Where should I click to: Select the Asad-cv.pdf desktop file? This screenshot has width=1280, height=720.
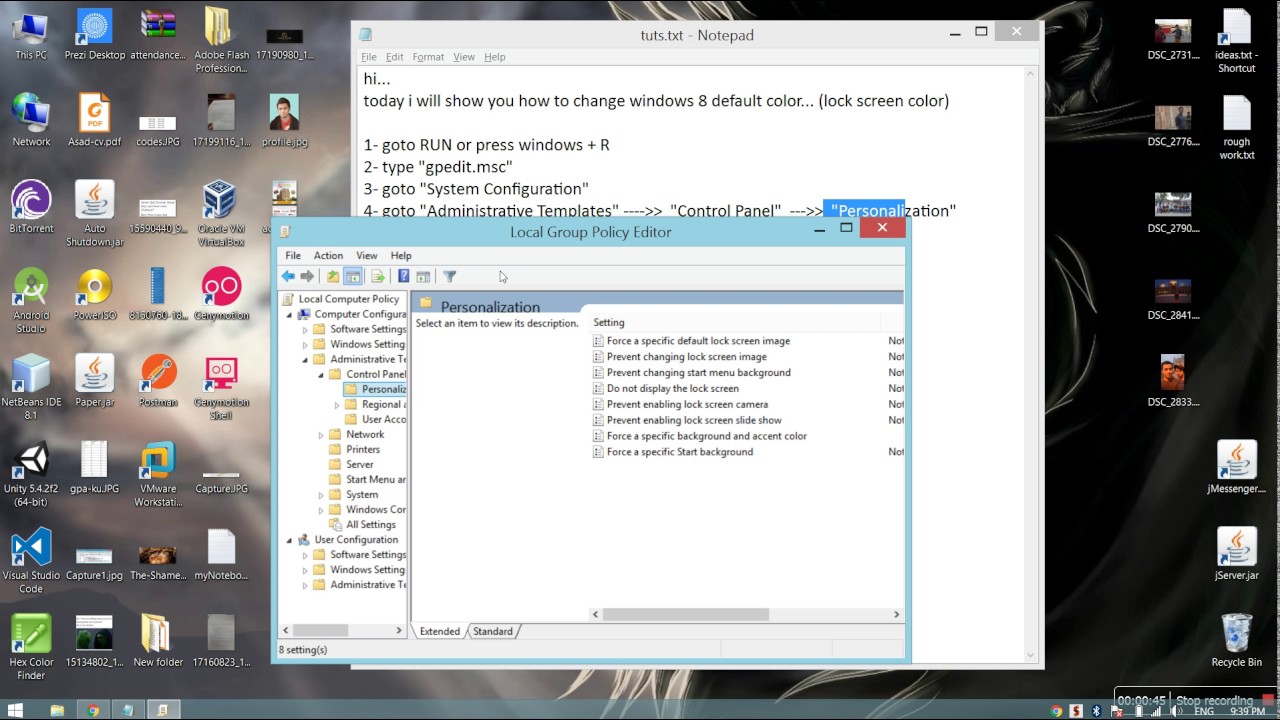coord(95,120)
